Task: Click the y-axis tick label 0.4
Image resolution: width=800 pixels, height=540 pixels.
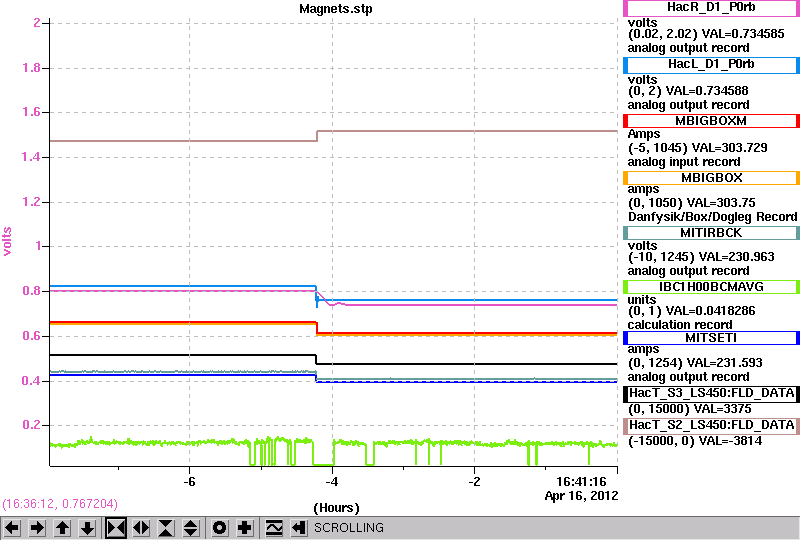Action: [32, 381]
